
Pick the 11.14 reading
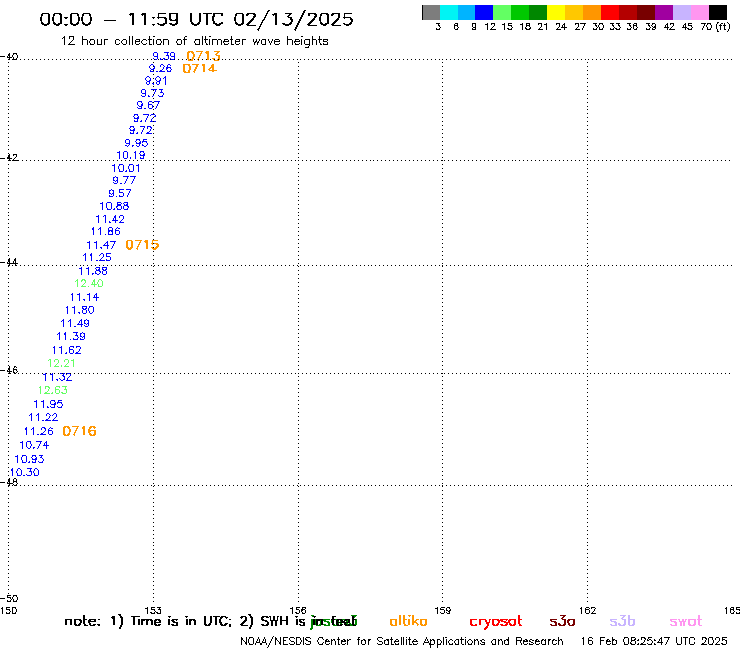[84, 297]
